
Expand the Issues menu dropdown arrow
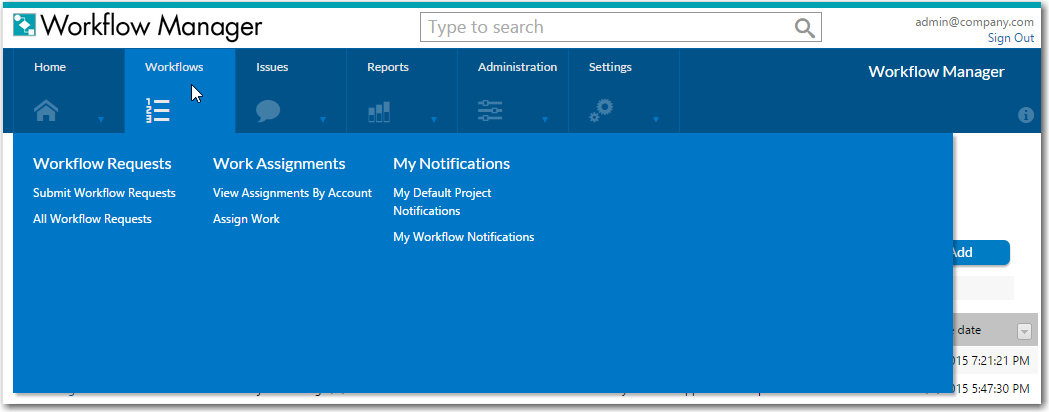[323, 120]
